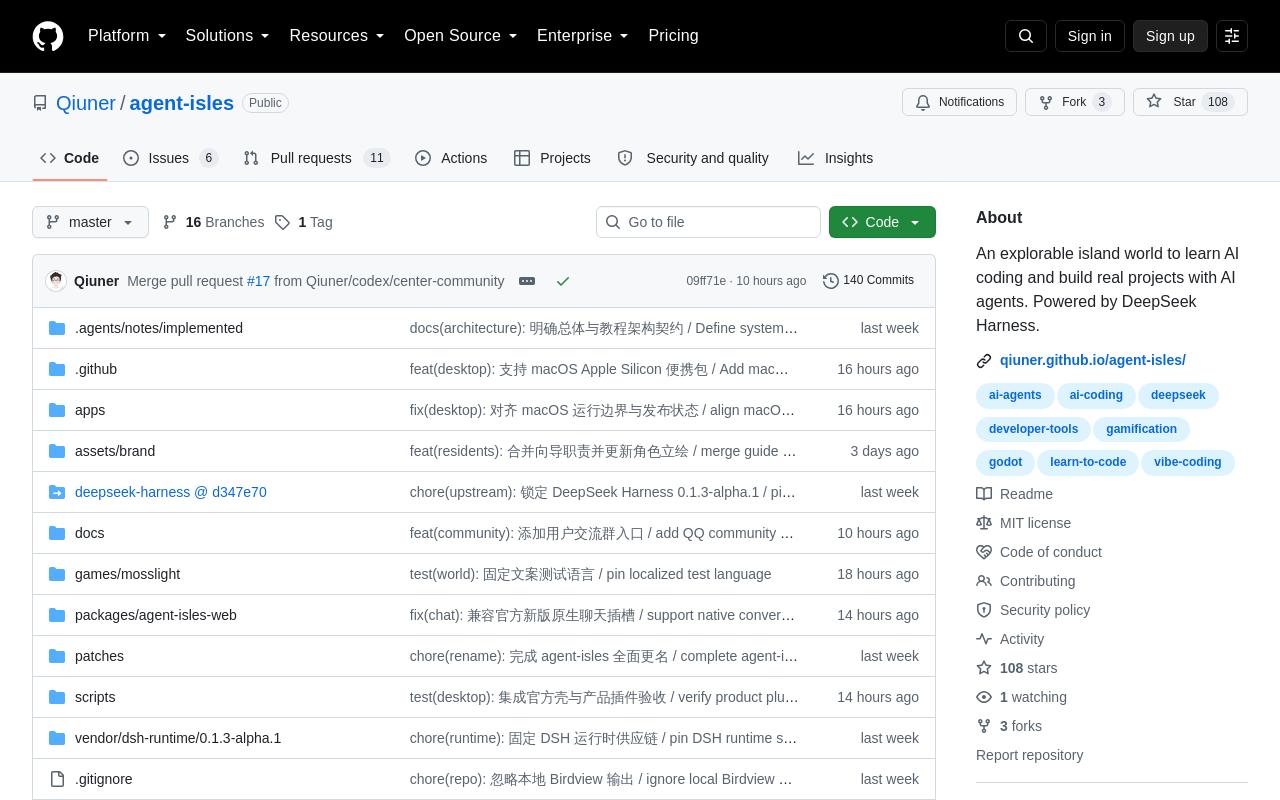Click commit hash 09ff71e

point(706,281)
